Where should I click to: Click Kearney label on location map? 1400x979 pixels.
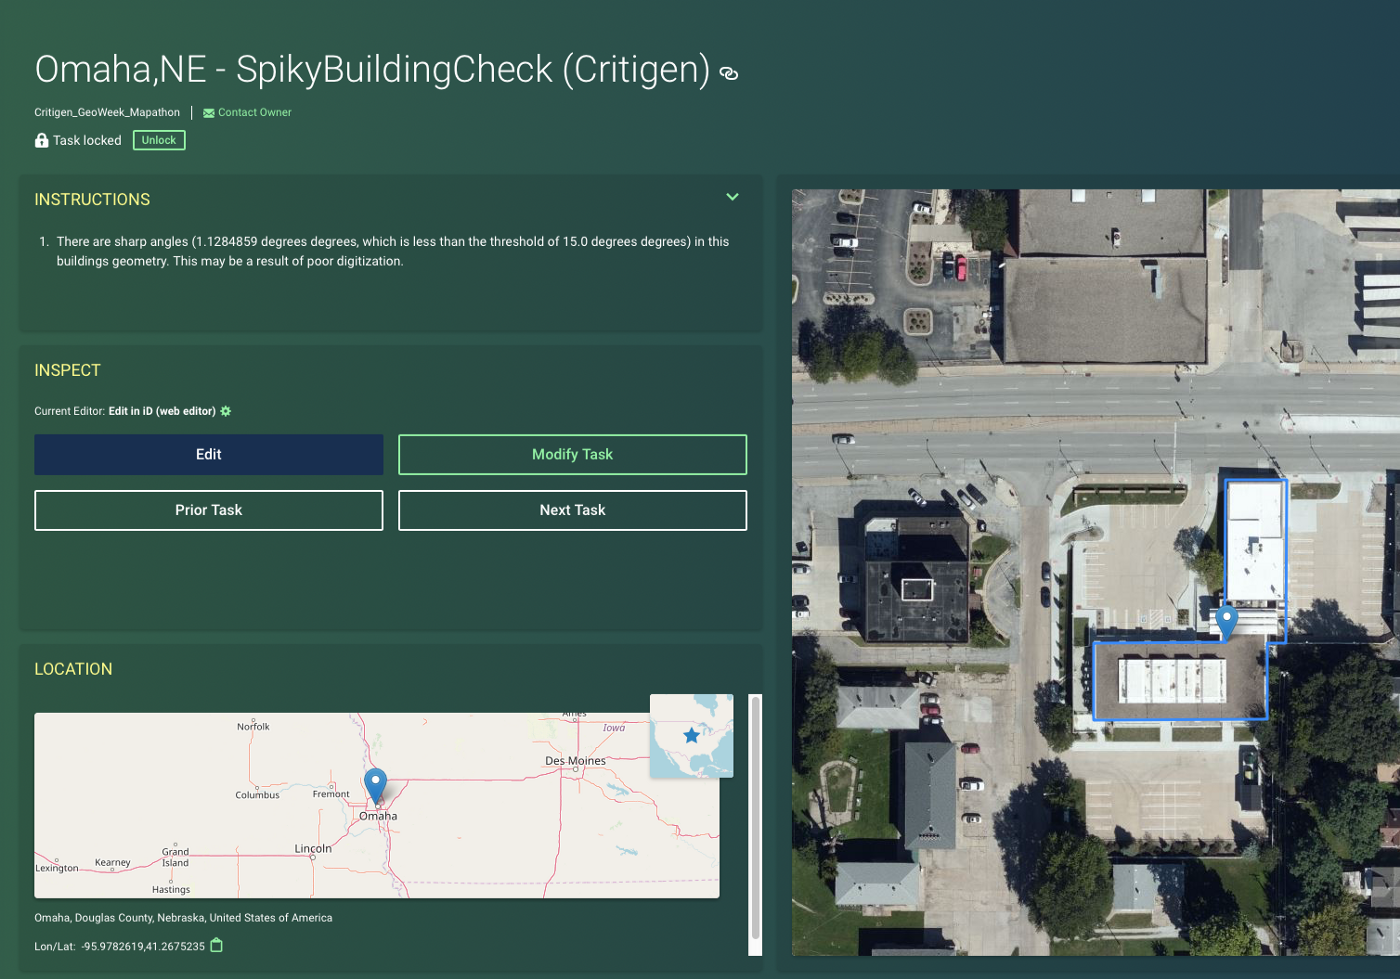coord(112,862)
